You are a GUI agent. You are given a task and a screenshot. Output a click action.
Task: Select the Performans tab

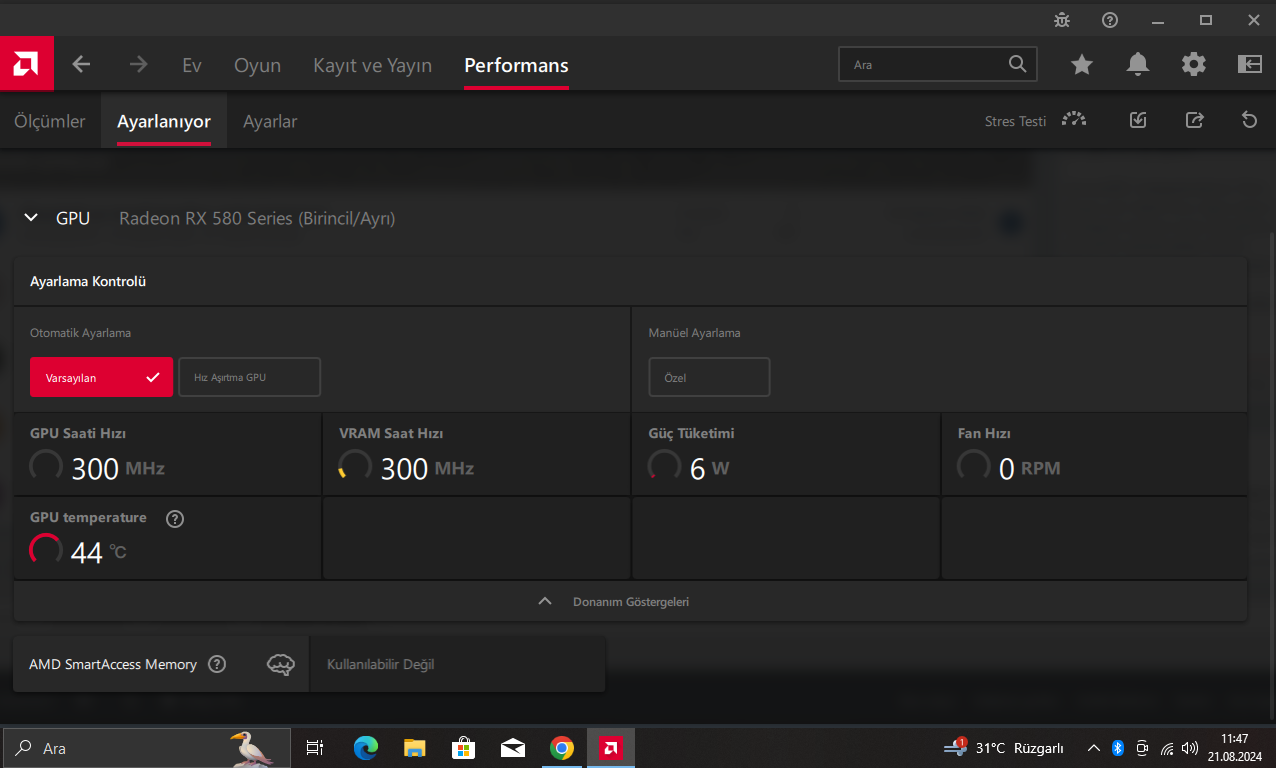click(x=516, y=65)
